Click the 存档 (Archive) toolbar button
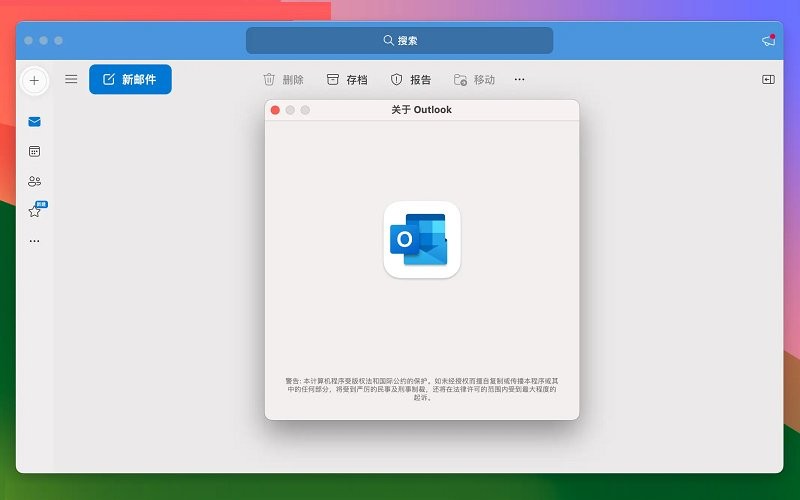 click(x=347, y=80)
